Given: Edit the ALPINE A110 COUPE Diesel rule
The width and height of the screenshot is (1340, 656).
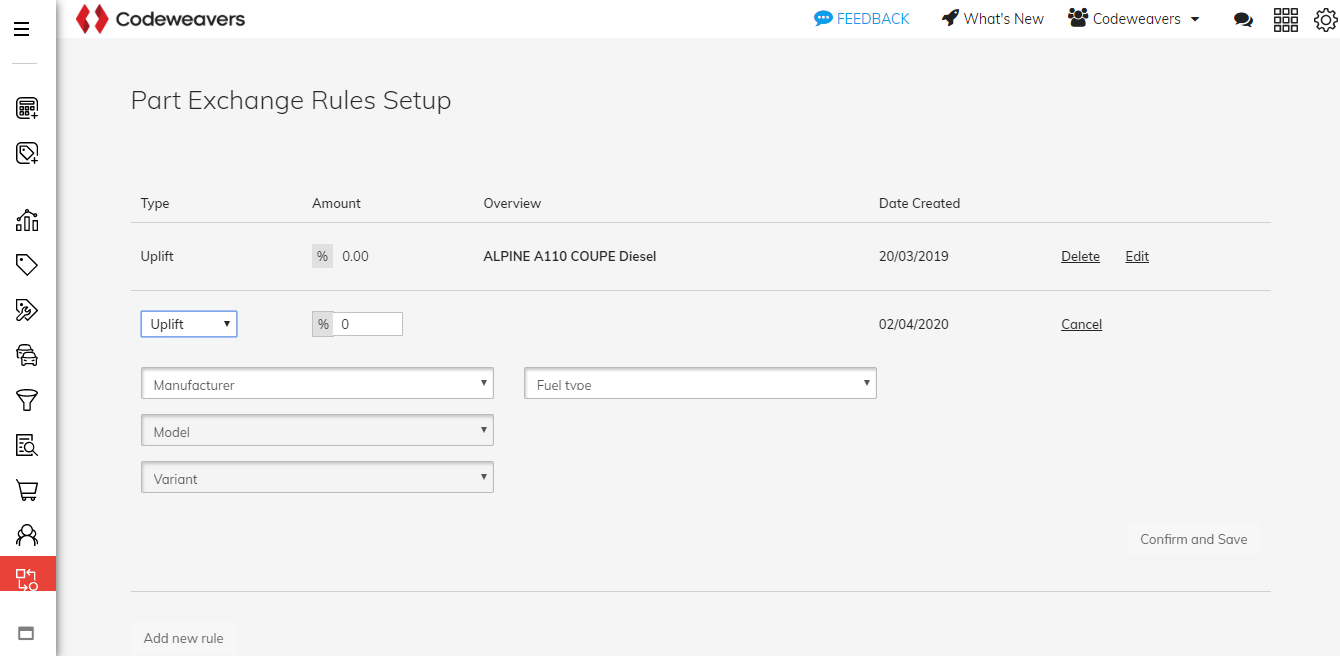Looking at the screenshot, I should click(x=1137, y=257).
